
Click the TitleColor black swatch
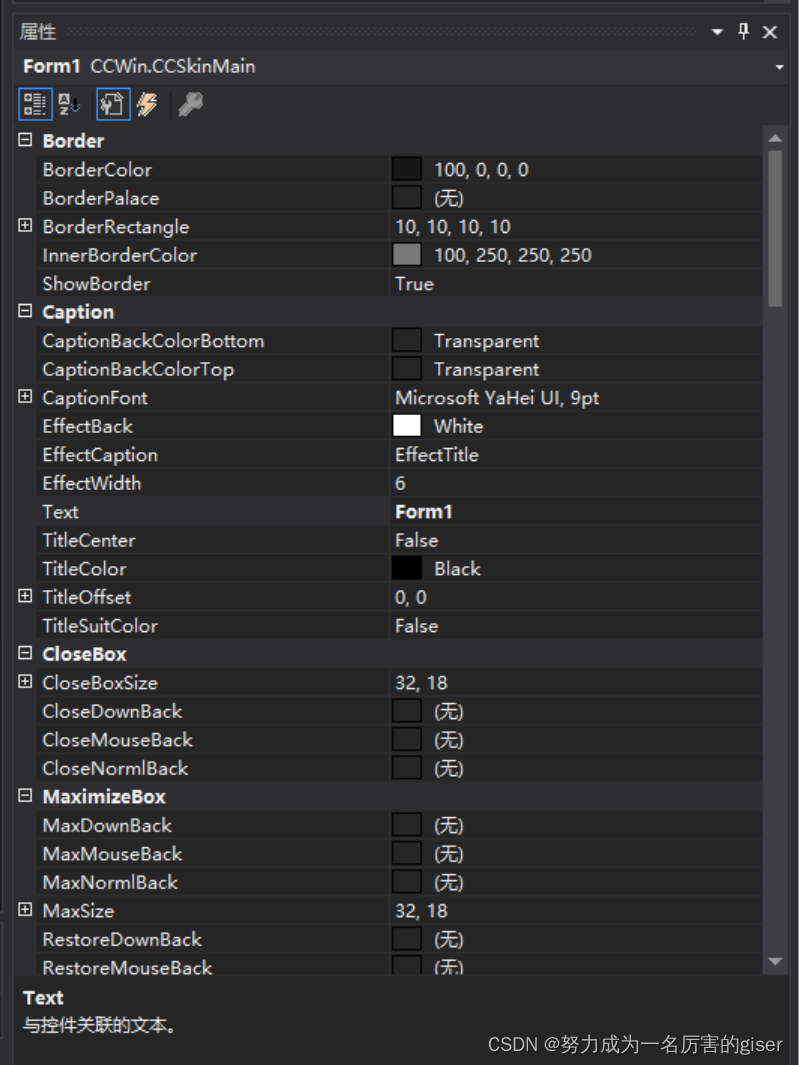point(406,568)
